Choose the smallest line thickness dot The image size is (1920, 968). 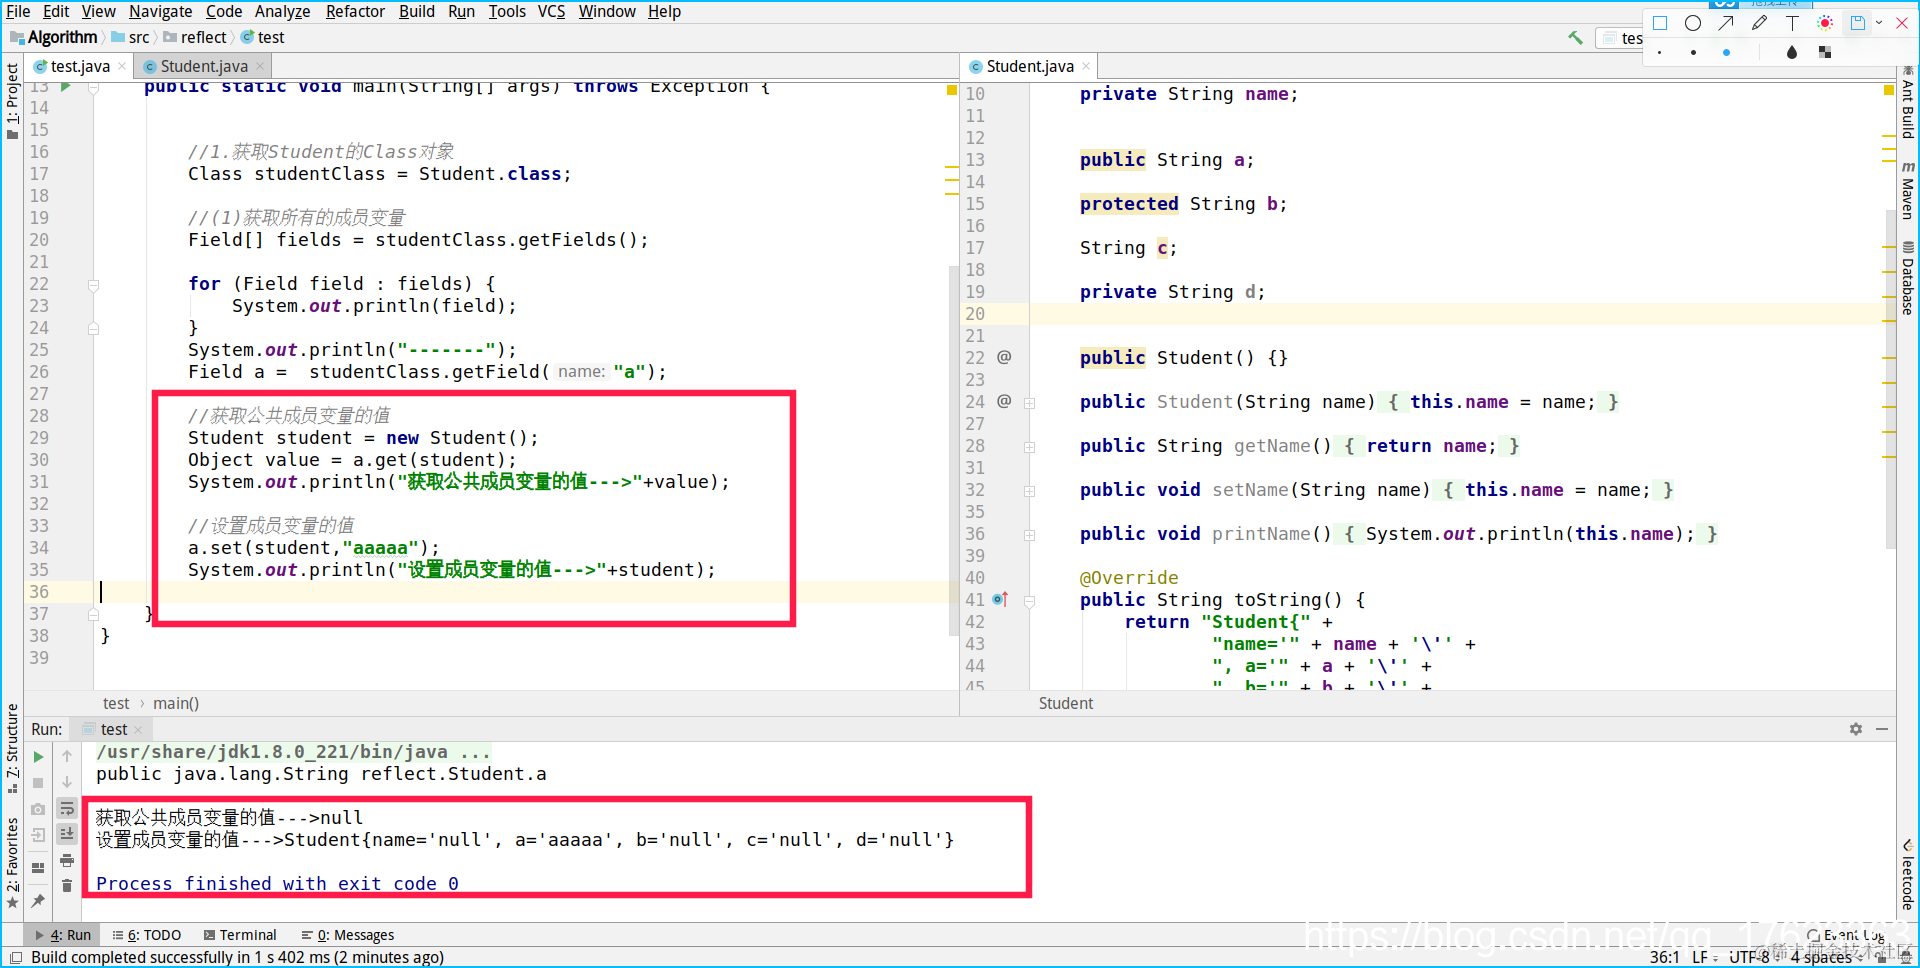coord(1660,52)
